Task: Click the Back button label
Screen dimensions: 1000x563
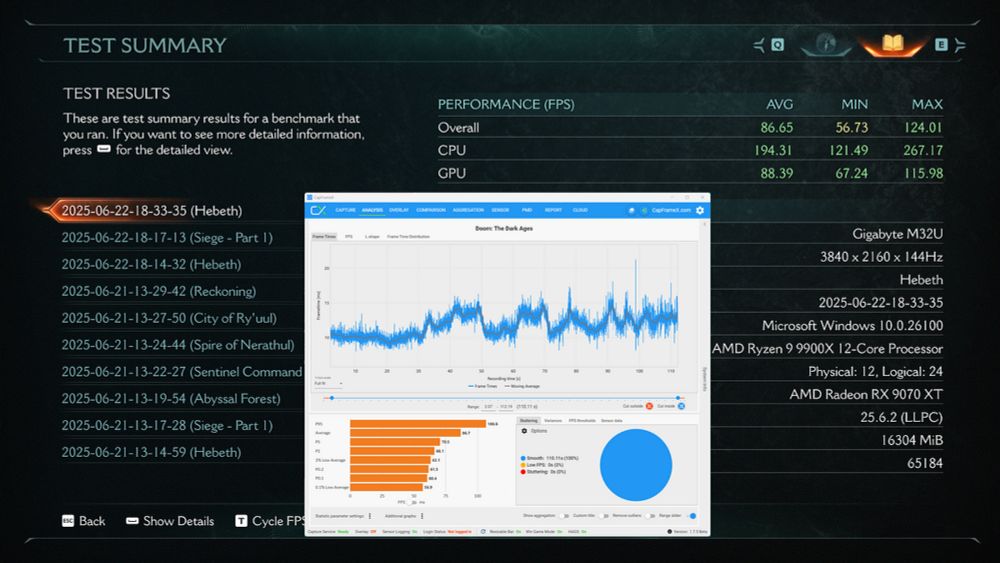Action: 92,521
